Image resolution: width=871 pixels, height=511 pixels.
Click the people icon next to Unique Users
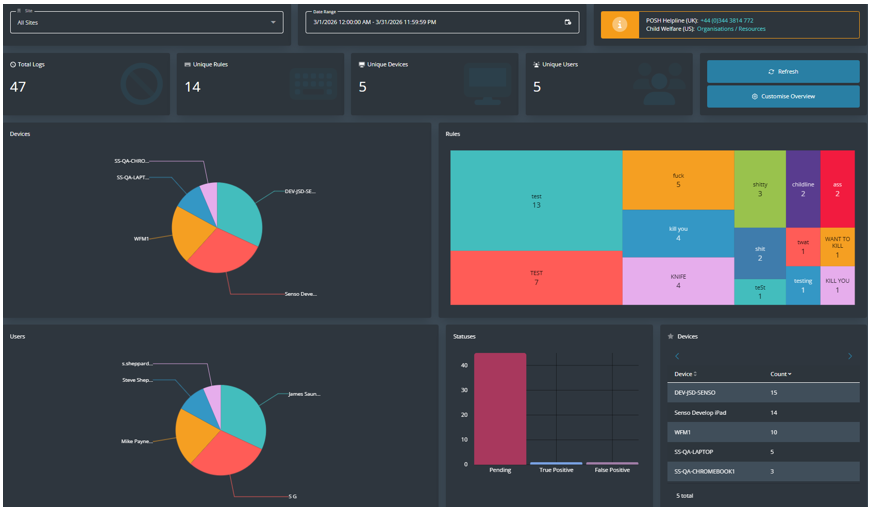pos(536,64)
